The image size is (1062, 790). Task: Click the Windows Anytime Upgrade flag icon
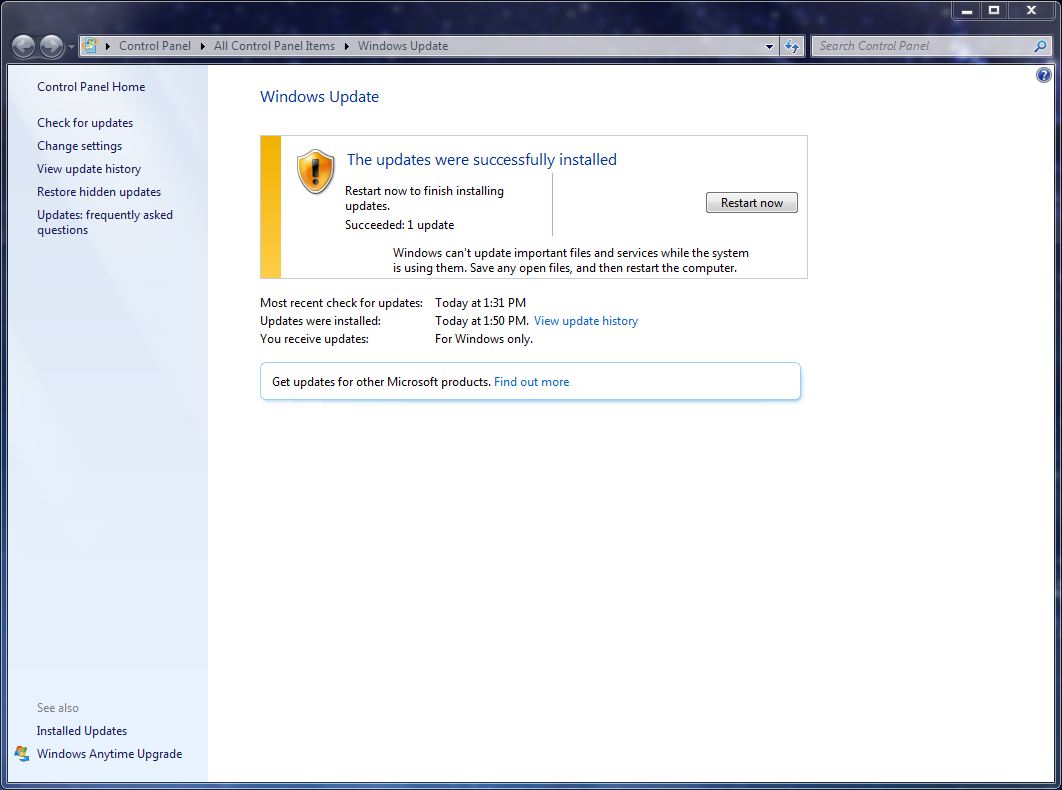(x=22, y=754)
